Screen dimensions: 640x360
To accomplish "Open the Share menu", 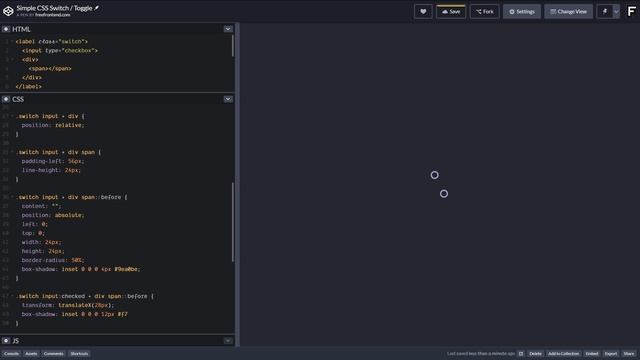I will point(629,353).
